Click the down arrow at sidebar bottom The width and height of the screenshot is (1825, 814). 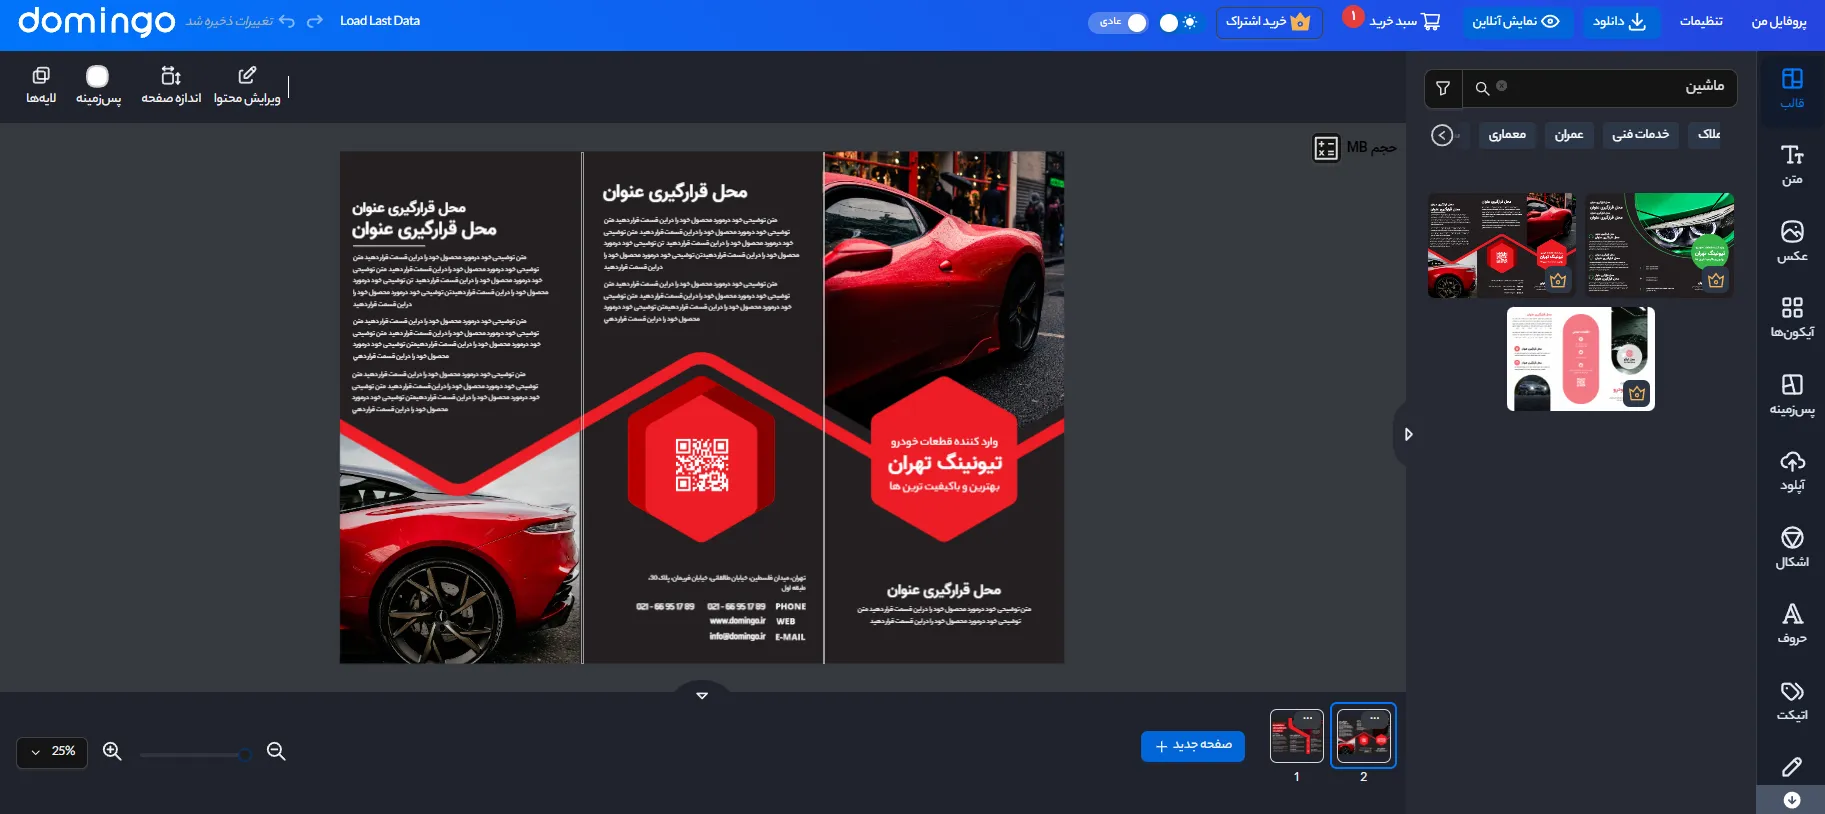tap(1791, 800)
